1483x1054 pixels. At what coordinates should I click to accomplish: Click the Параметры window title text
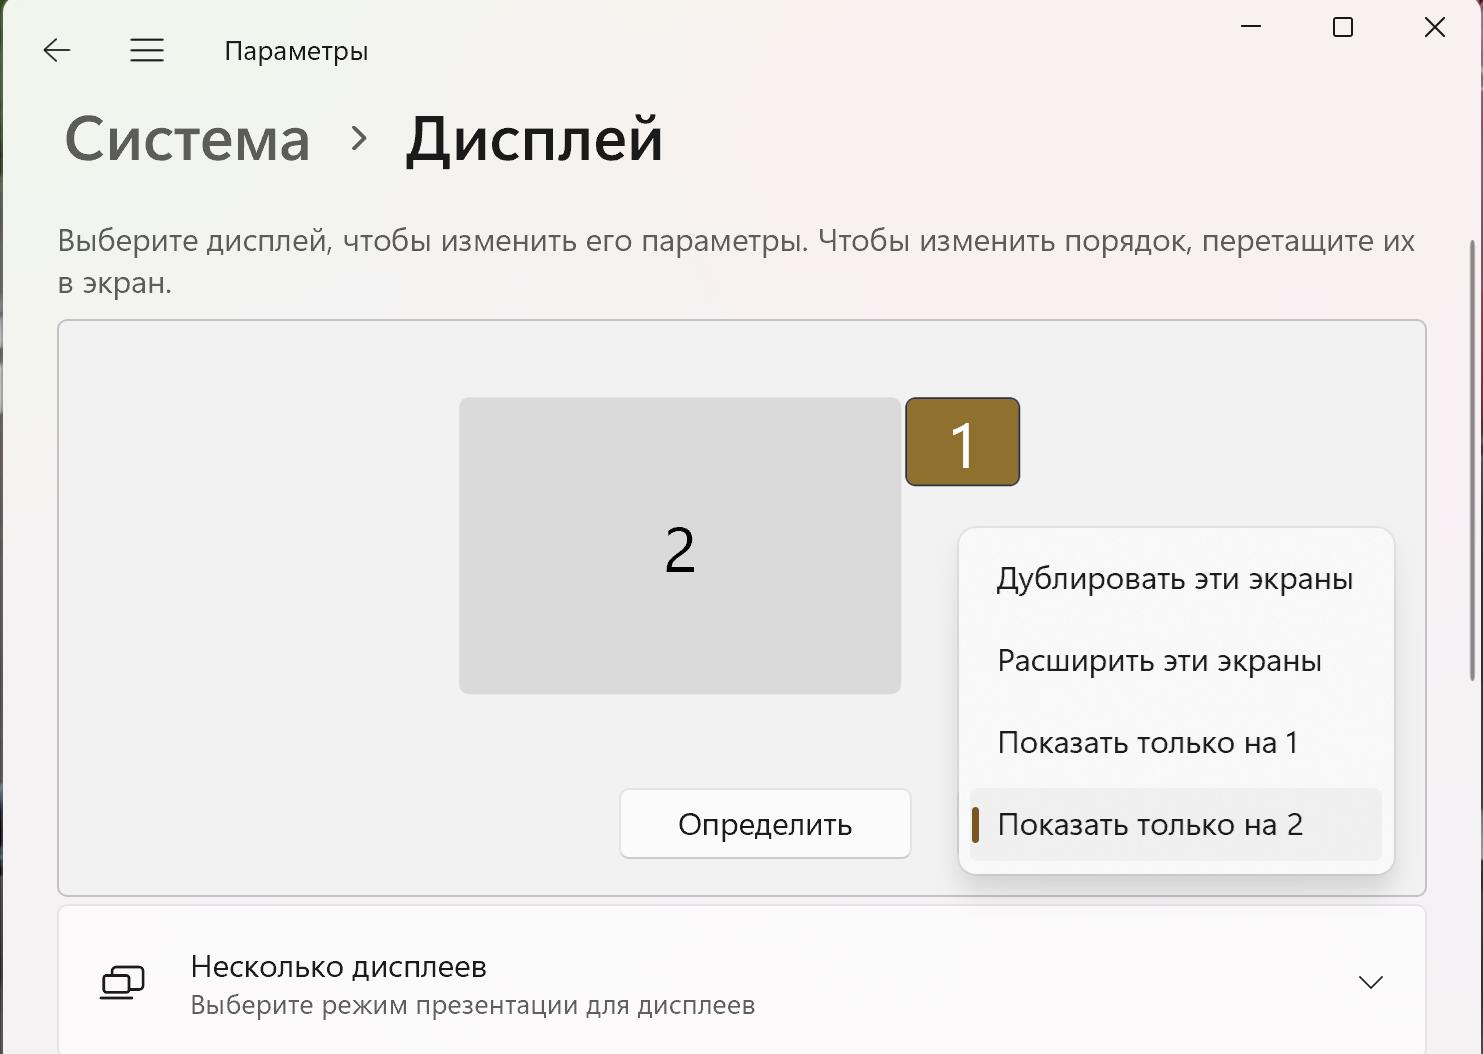coord(296,51)
